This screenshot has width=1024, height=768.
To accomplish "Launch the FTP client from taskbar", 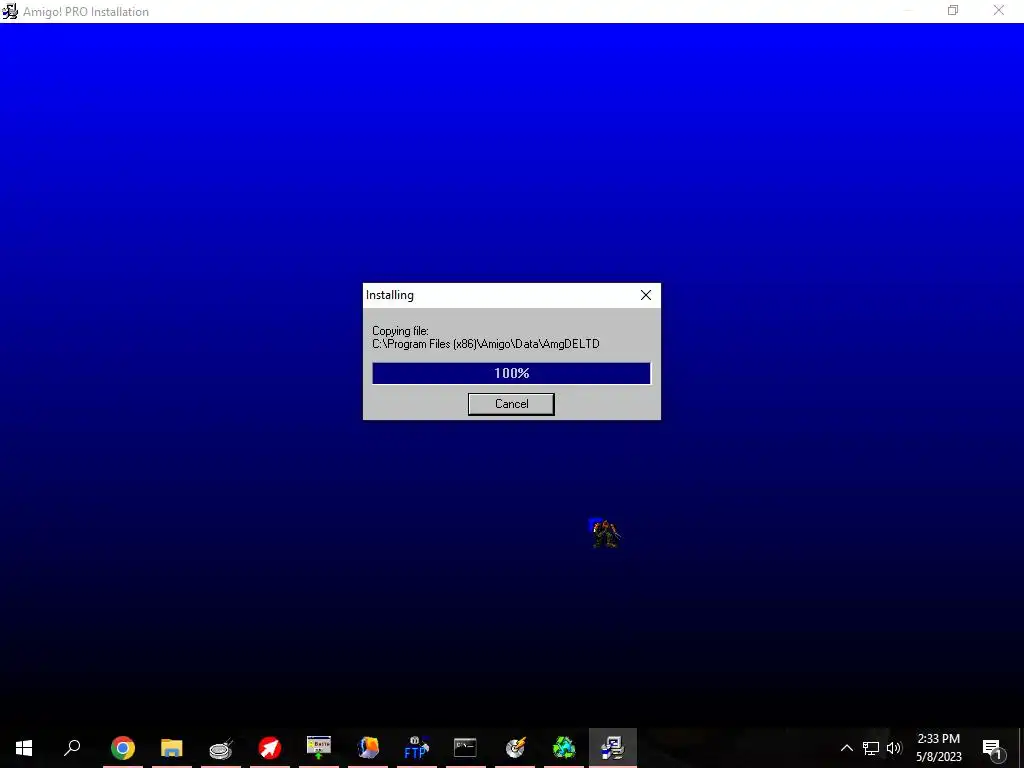I will pyautogui.click(x=417, y=748).
